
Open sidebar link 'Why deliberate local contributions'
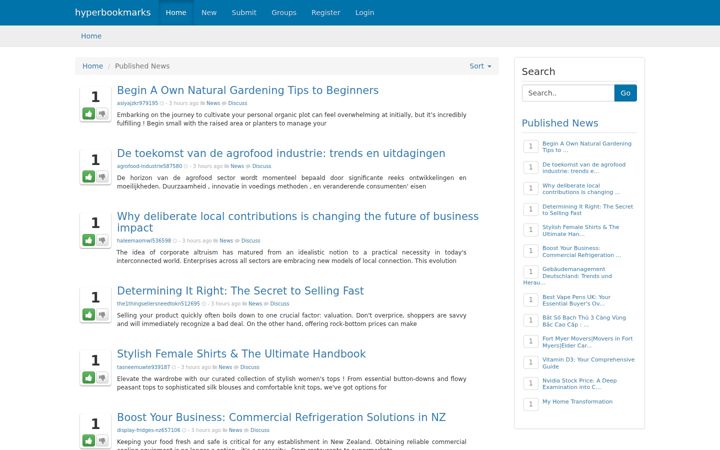click(580, 189)
